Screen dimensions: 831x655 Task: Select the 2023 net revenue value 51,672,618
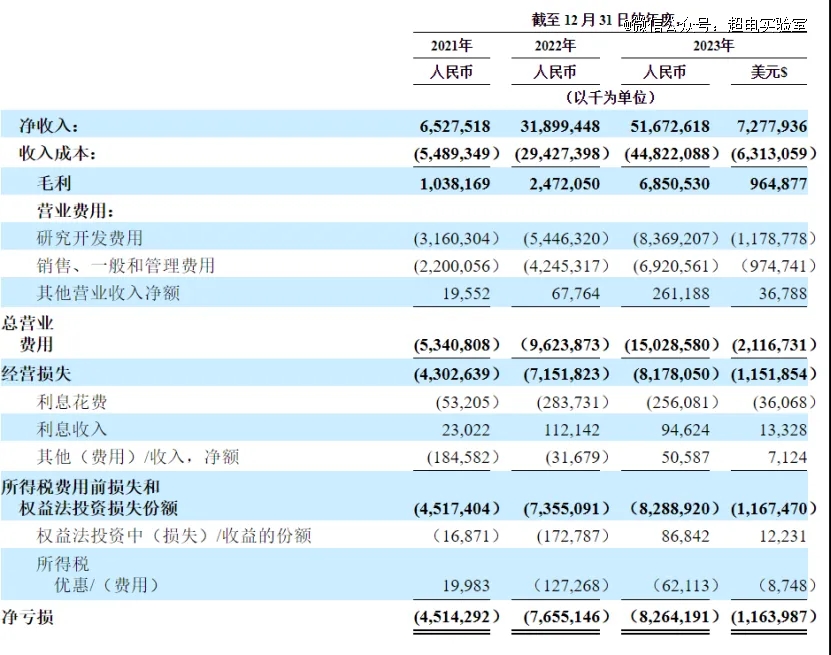pyautogui.click(x=665, y=126)
